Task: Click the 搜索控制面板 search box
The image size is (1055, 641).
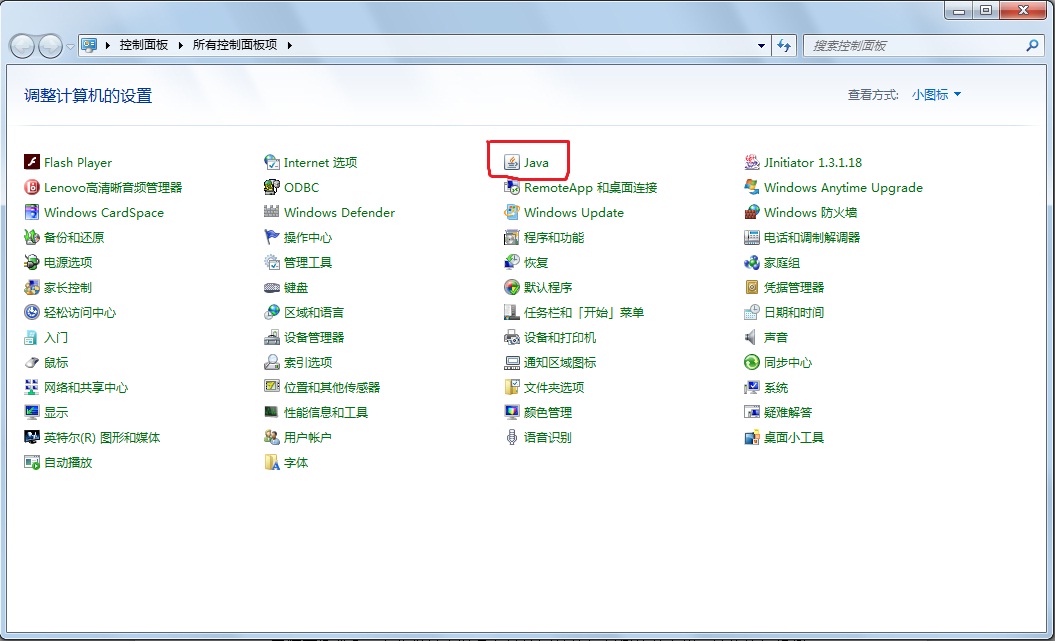Action: click(915, 46)
